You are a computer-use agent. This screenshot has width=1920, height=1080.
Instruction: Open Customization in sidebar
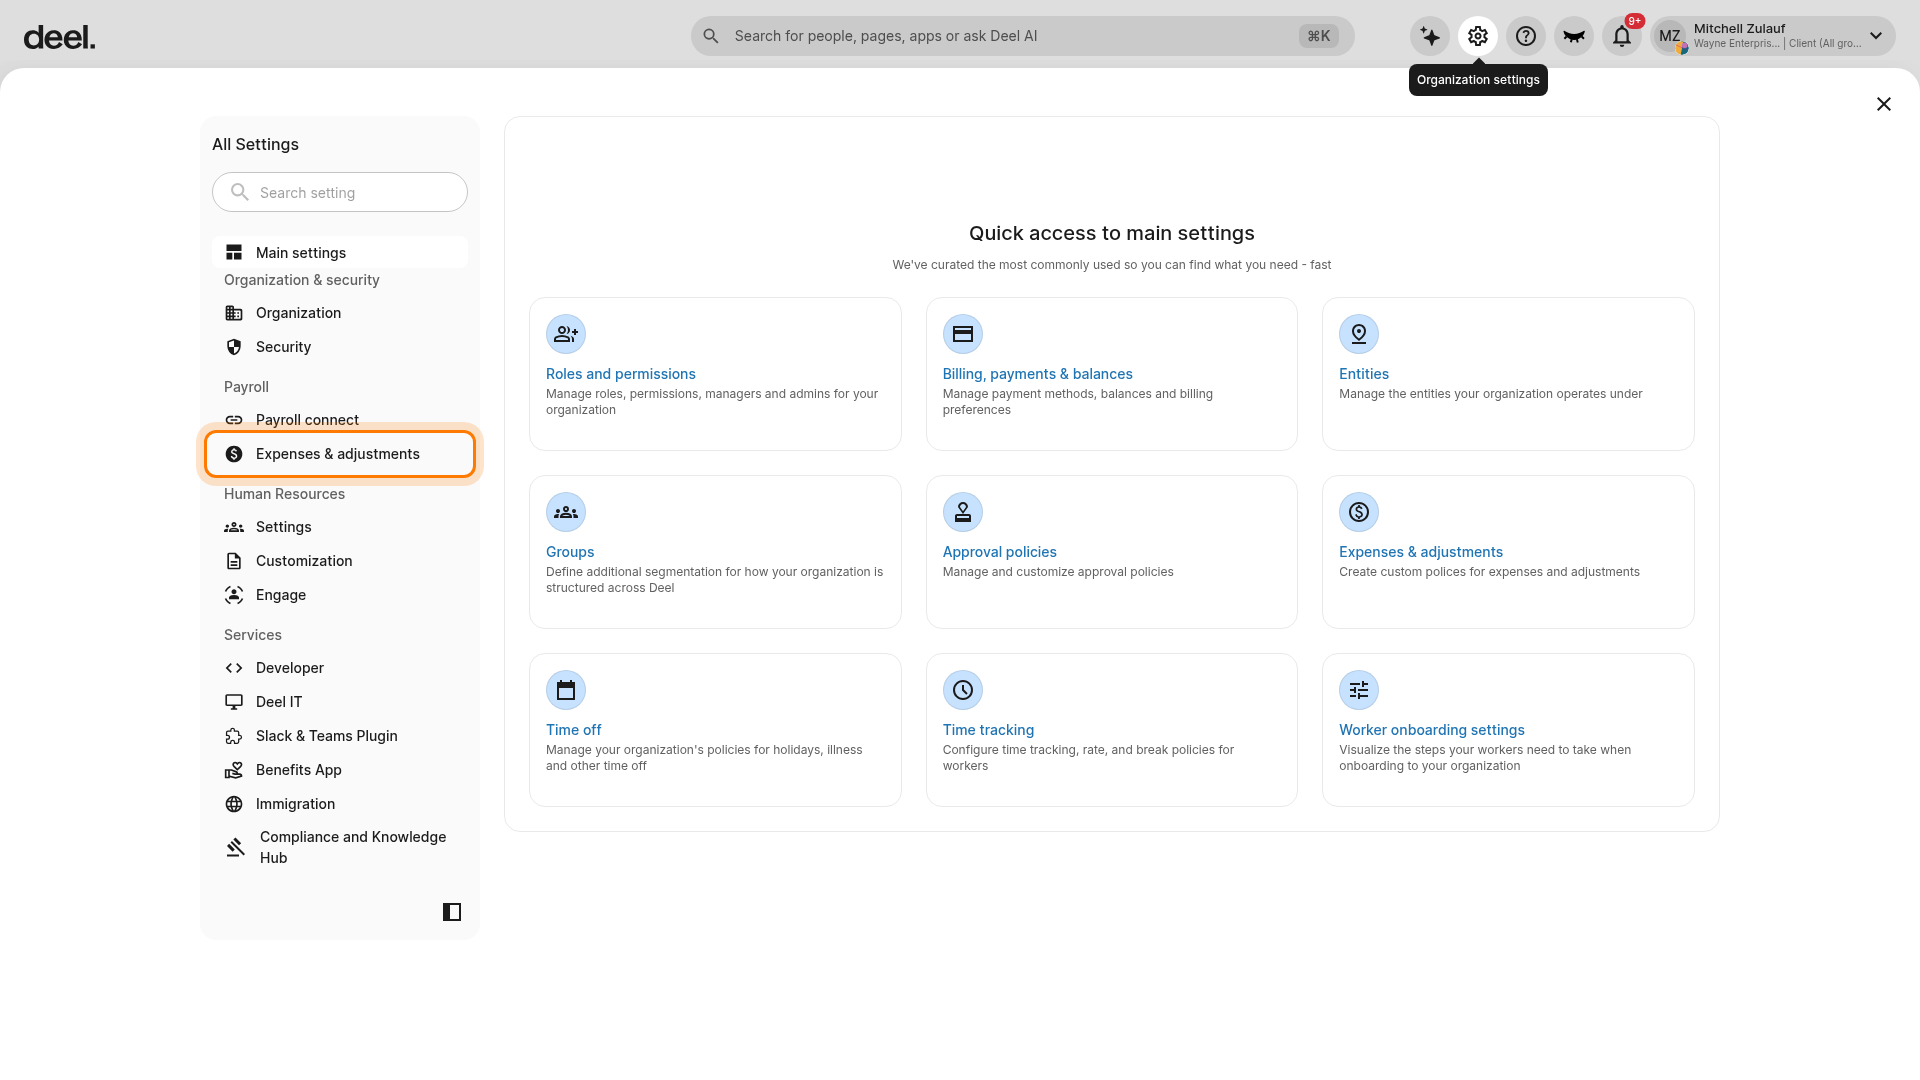[x=340, y=561]
